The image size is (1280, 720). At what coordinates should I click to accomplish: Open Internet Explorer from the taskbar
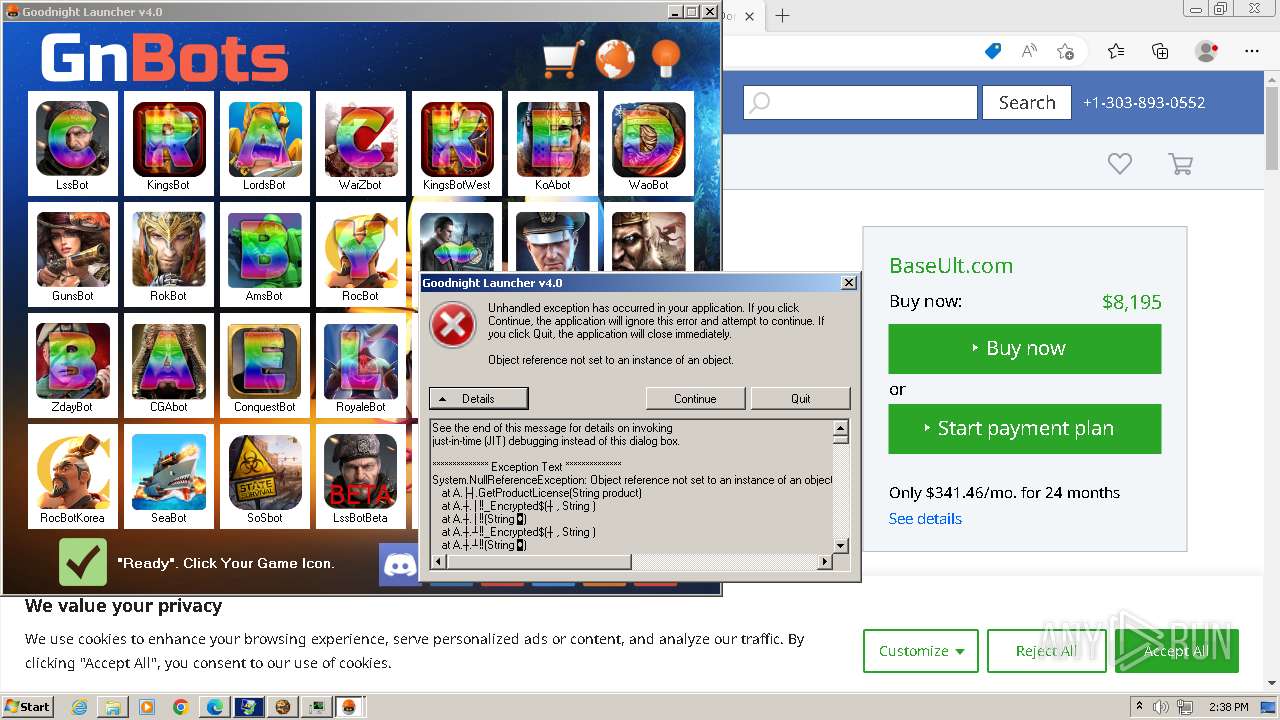[79, 707]
